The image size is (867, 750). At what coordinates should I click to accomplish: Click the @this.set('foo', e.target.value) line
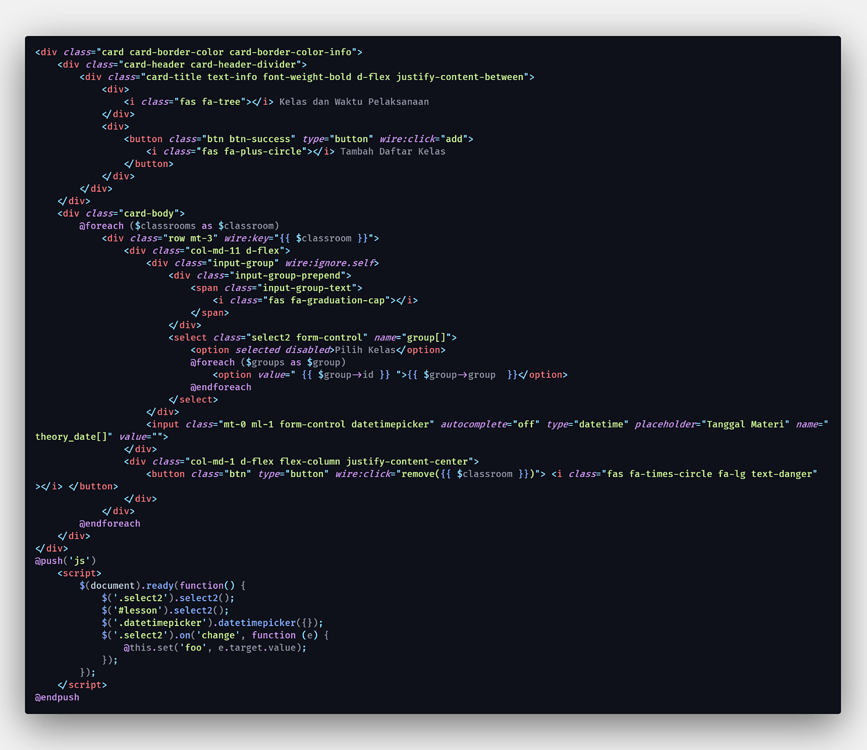[x=215, y=647]
